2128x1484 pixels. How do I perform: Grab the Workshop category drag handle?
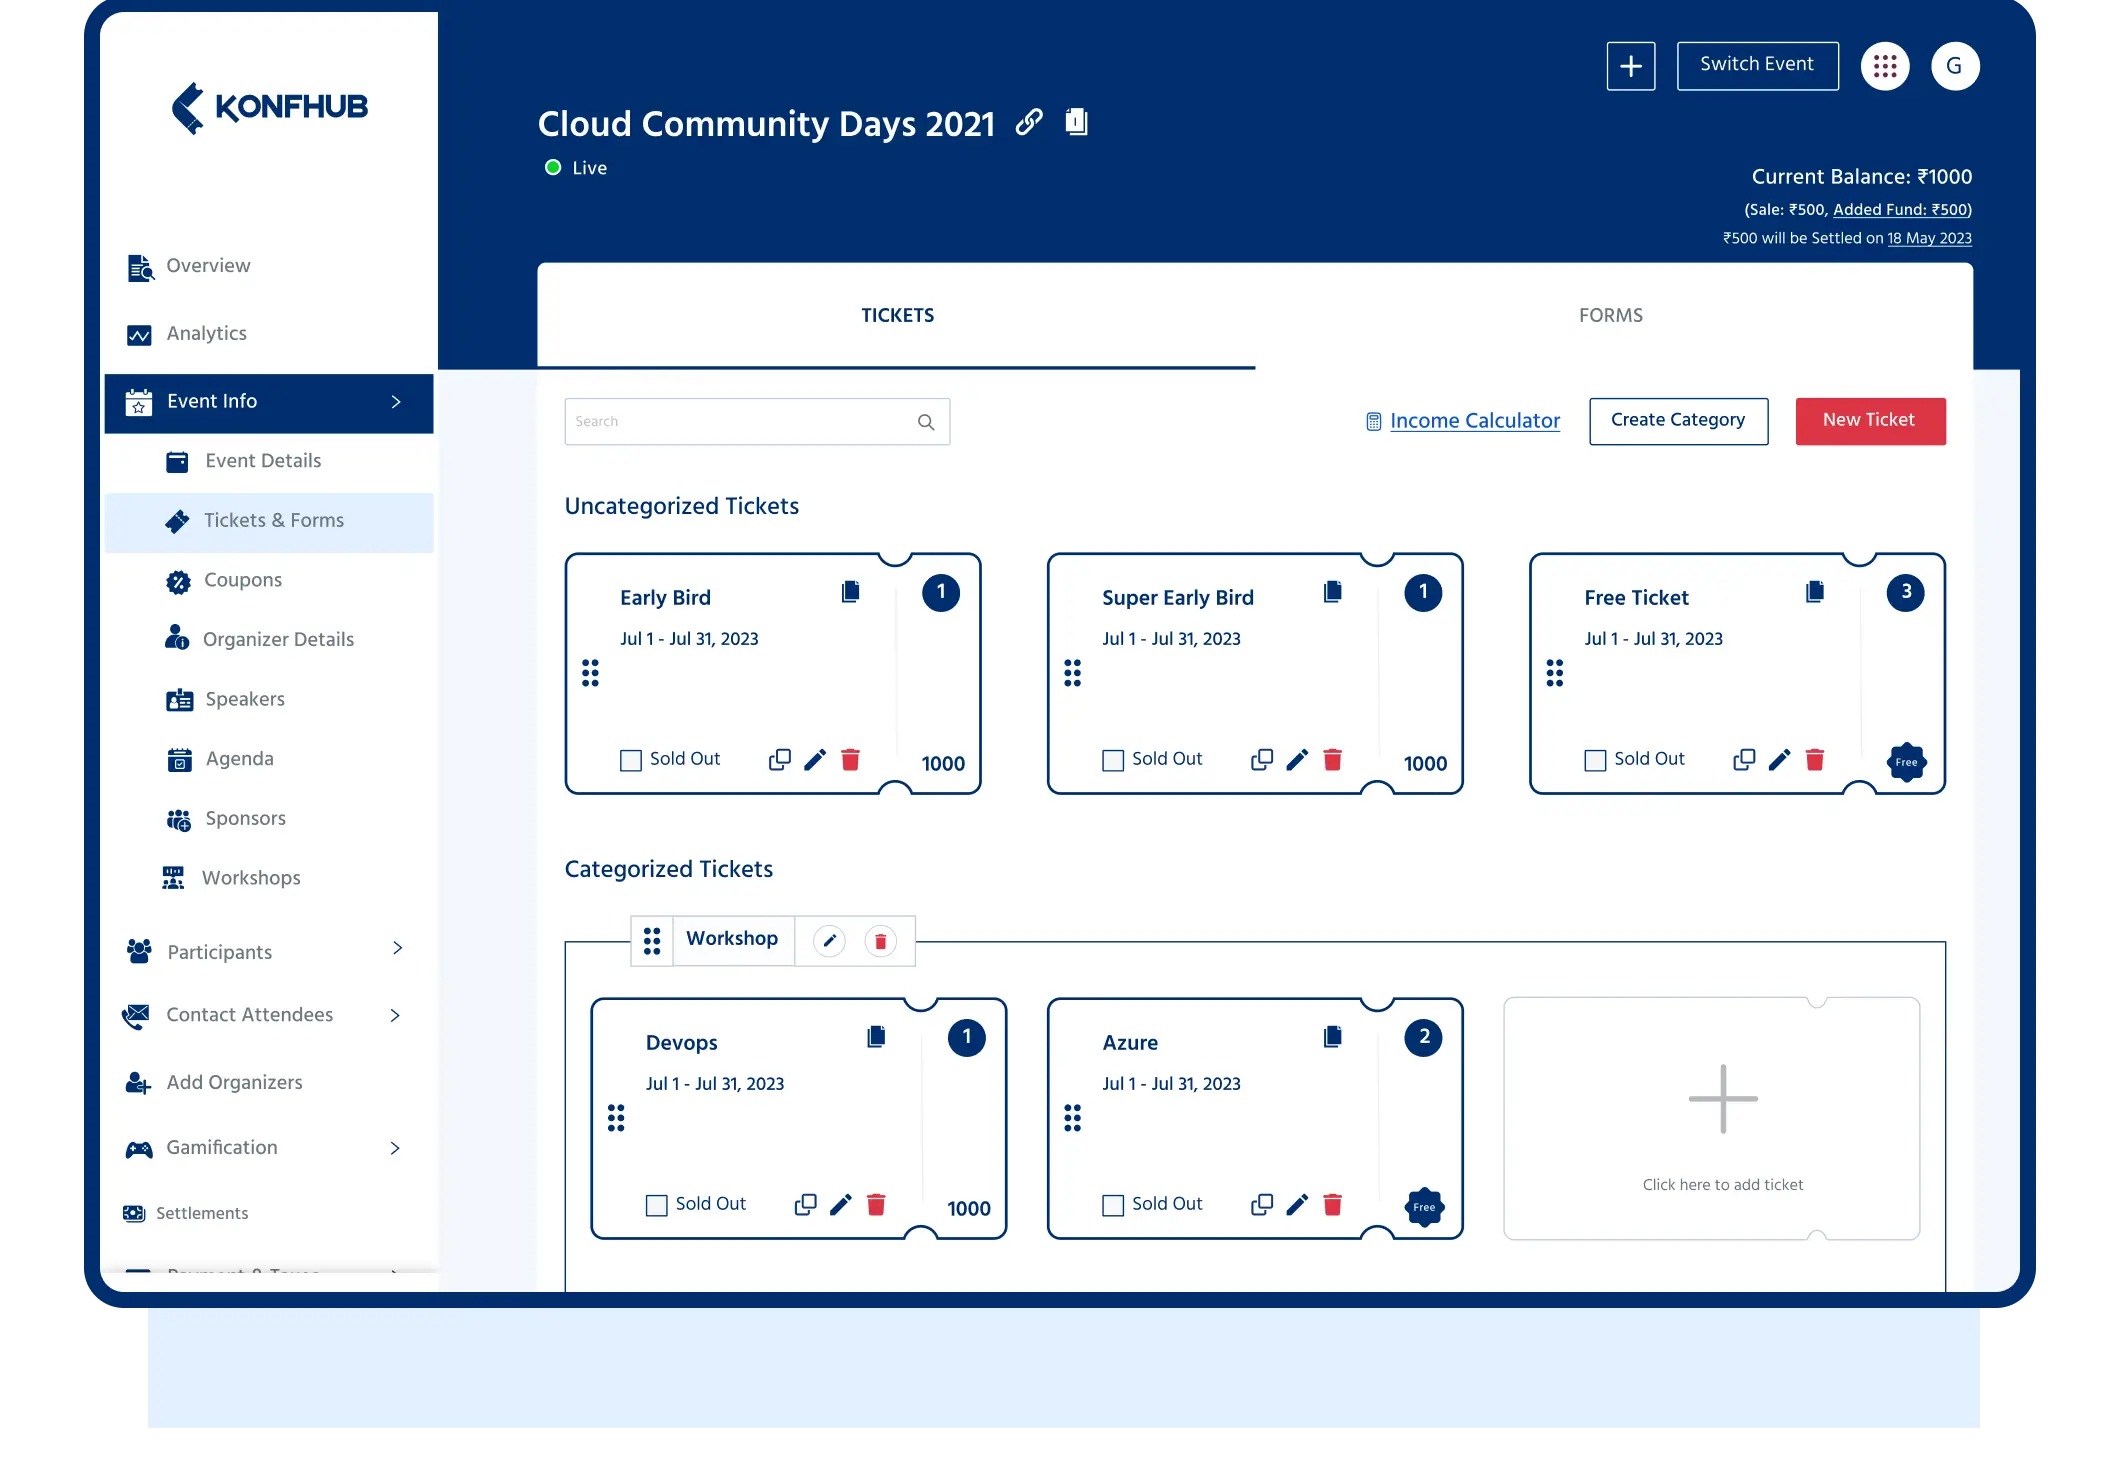point(652,941)
